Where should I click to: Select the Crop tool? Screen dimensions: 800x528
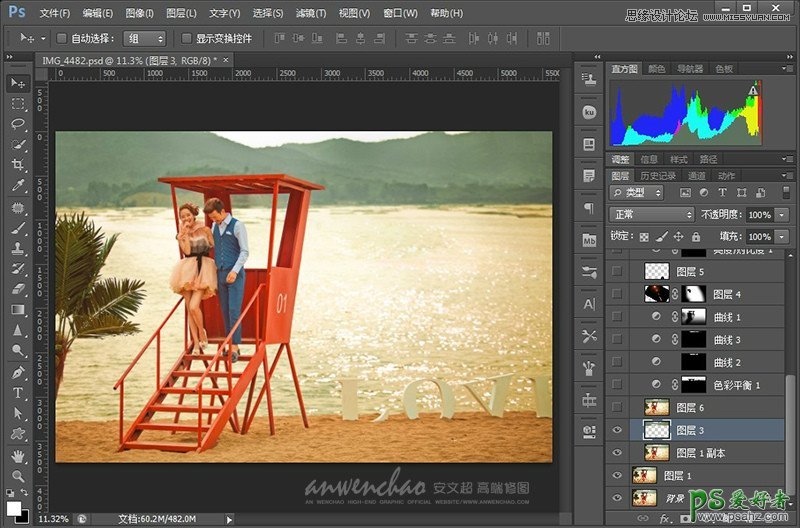[18, 165]
